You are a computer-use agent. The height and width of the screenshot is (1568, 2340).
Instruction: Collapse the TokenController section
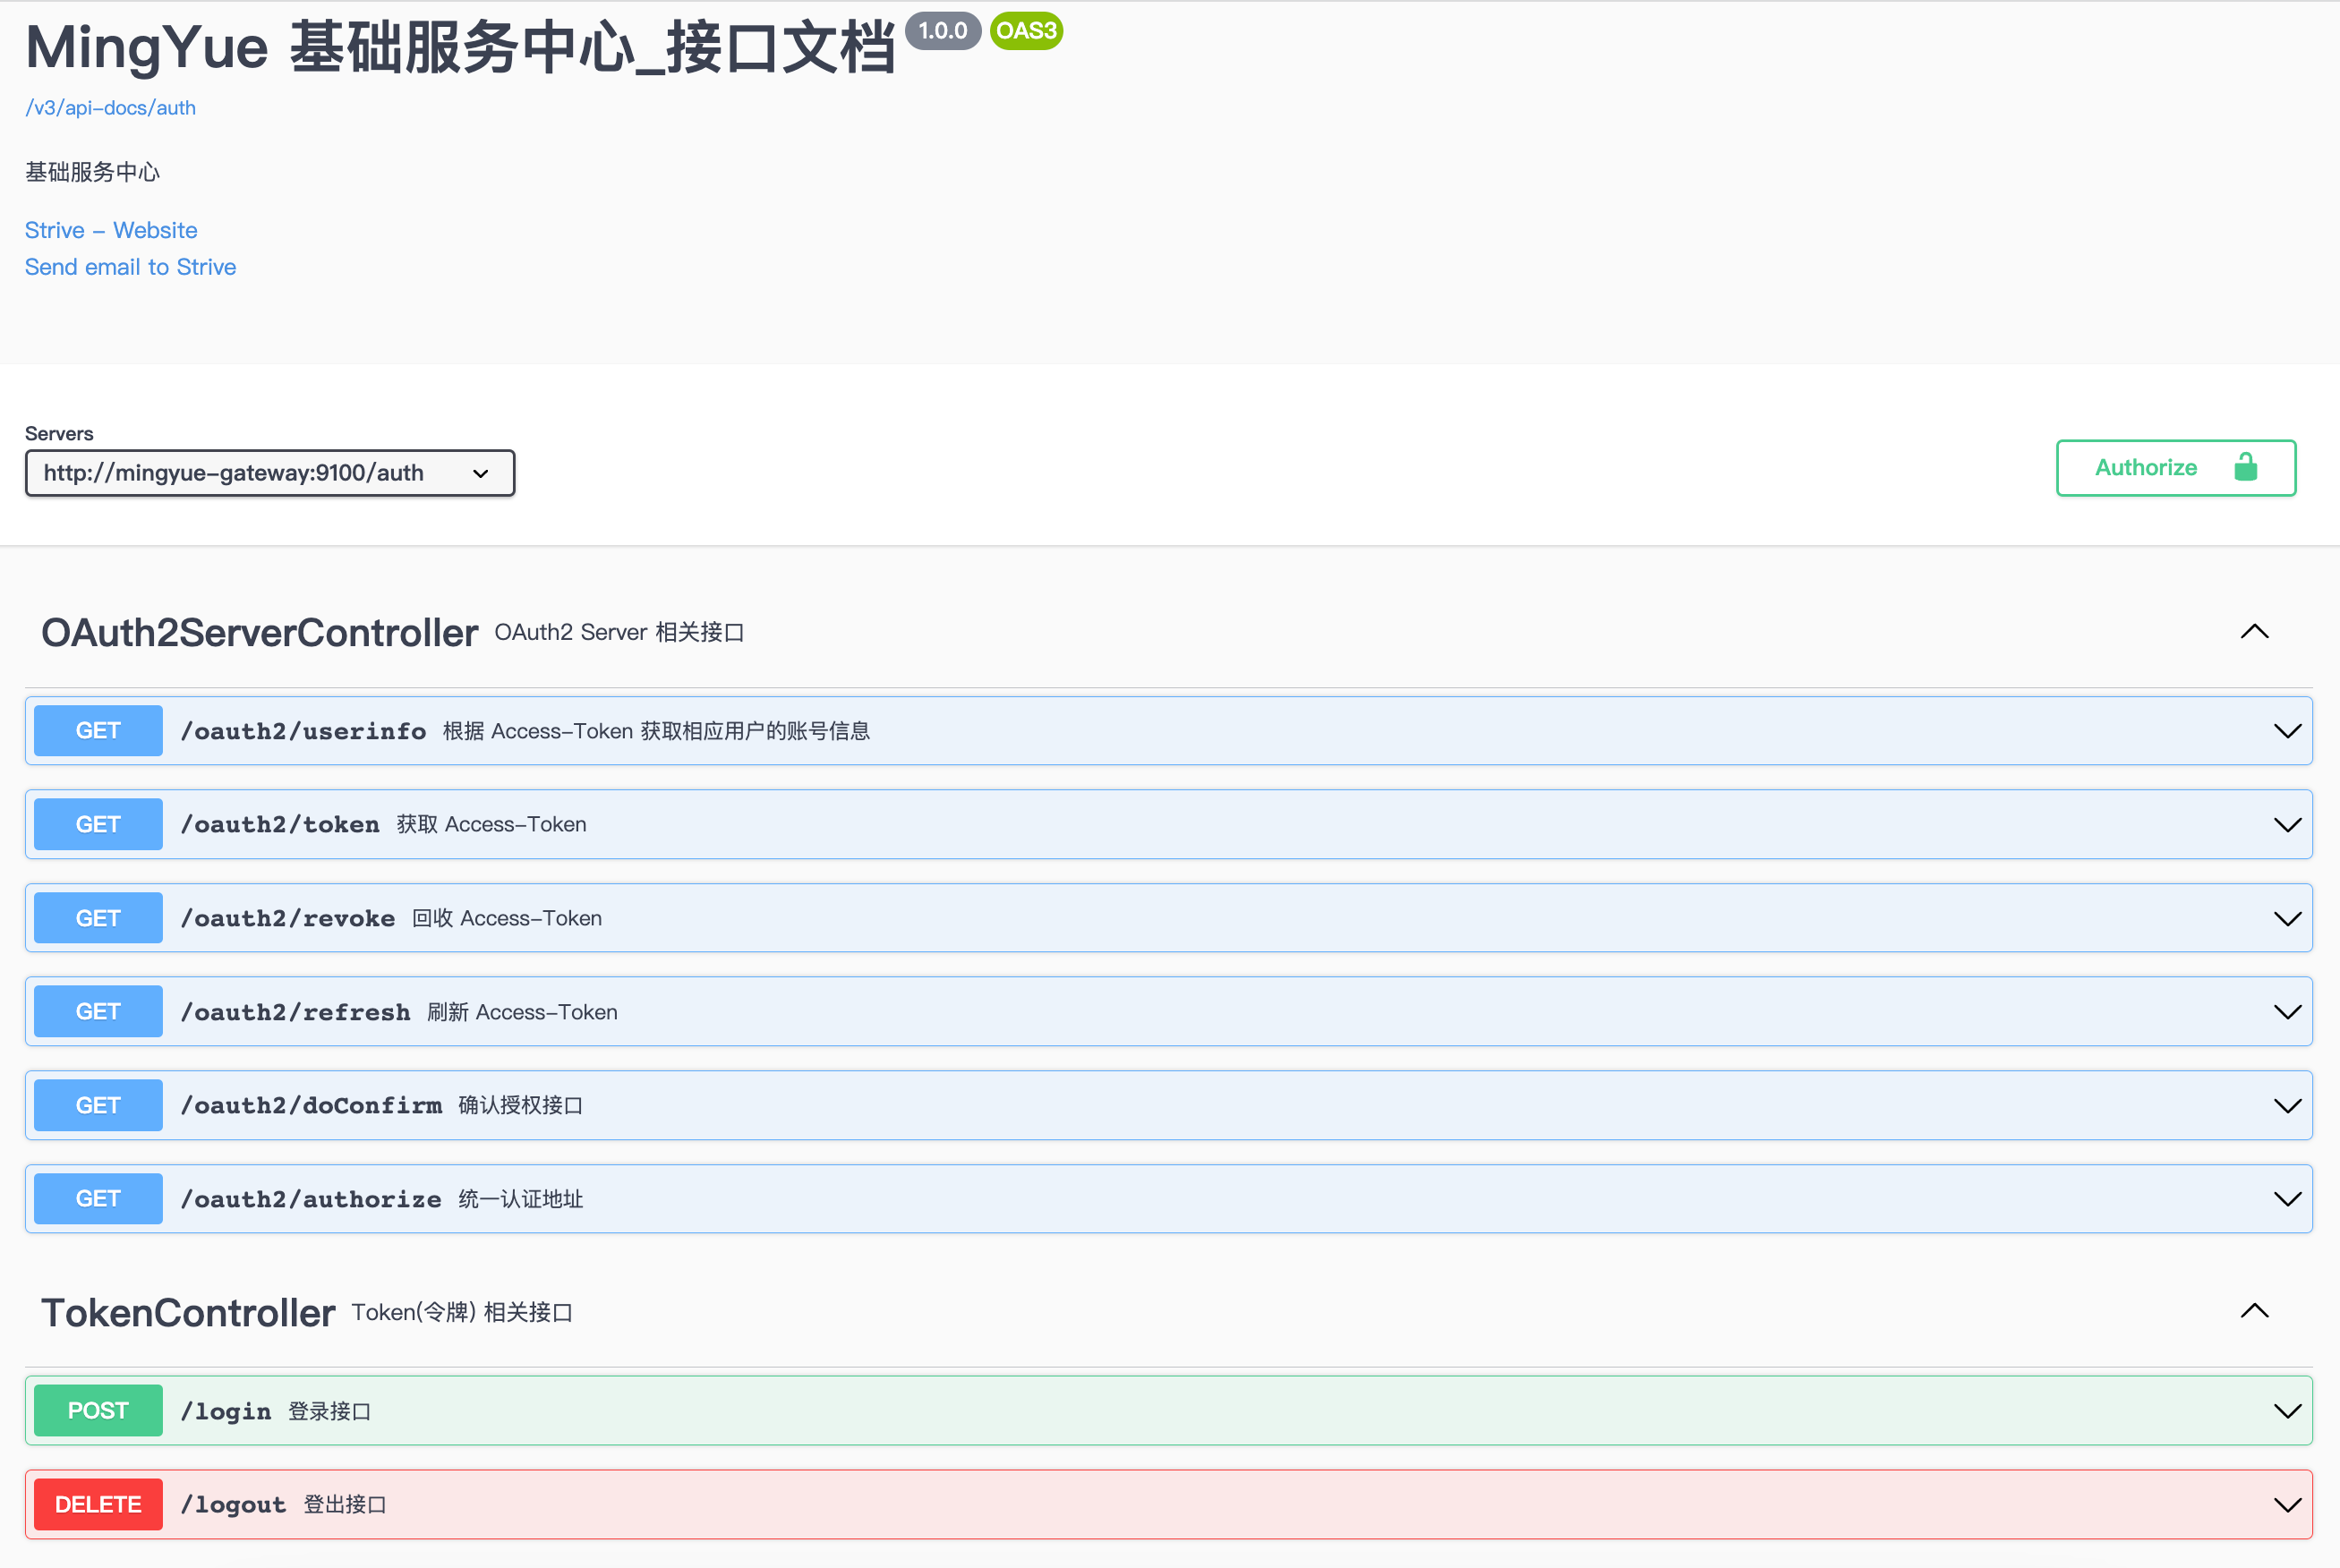(2256, 1309)
